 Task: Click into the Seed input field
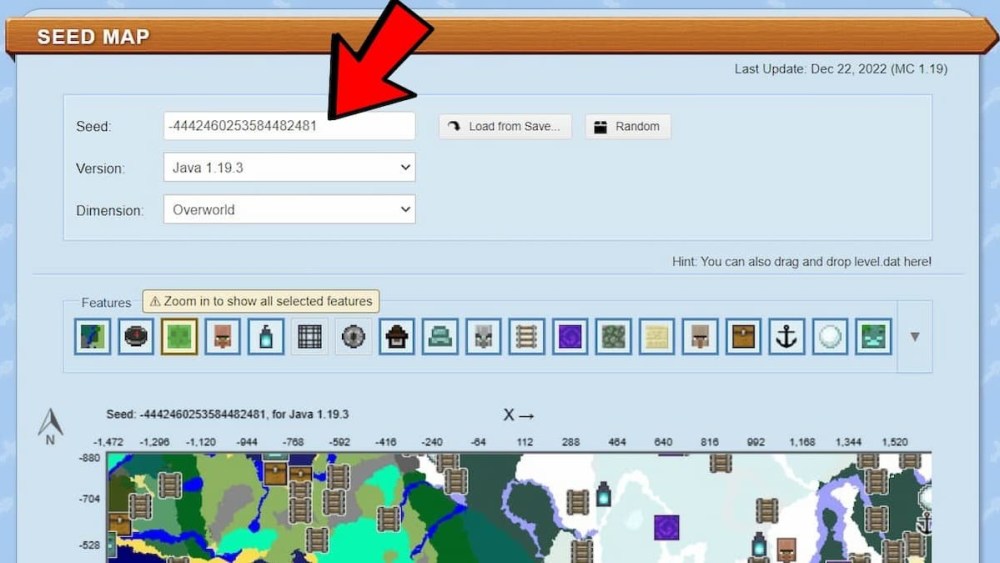click(x=289, y=126)
